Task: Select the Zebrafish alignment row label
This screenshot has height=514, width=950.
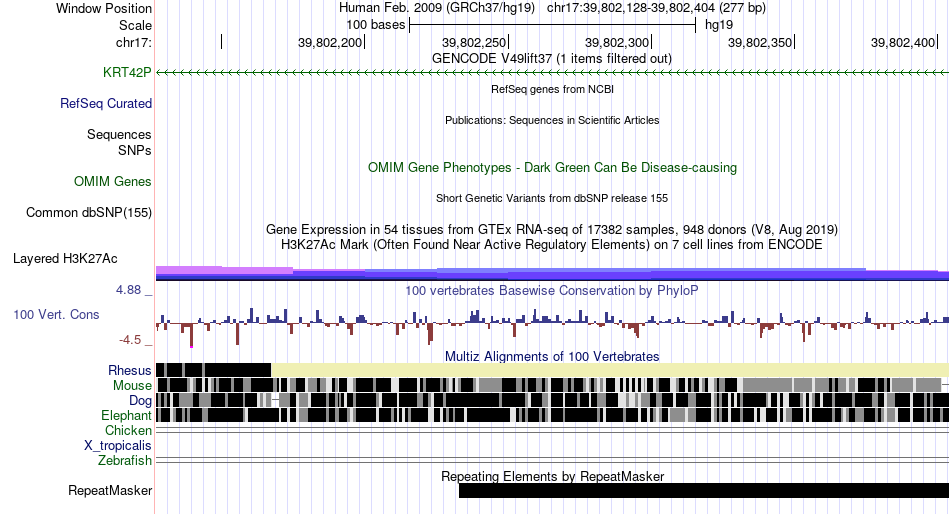Action: coord(125,461)
